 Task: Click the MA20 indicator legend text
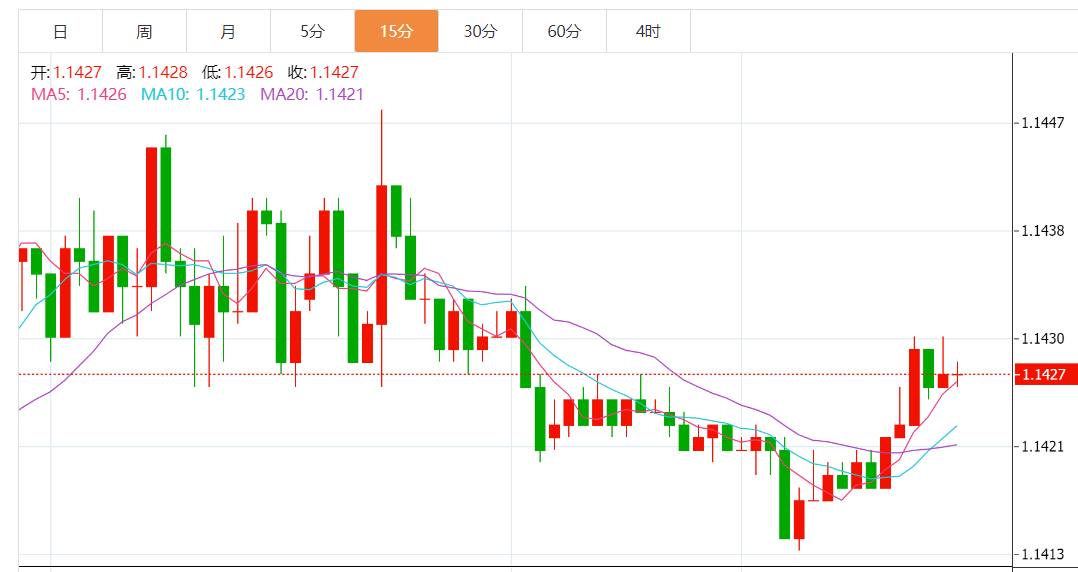(312, 94)
